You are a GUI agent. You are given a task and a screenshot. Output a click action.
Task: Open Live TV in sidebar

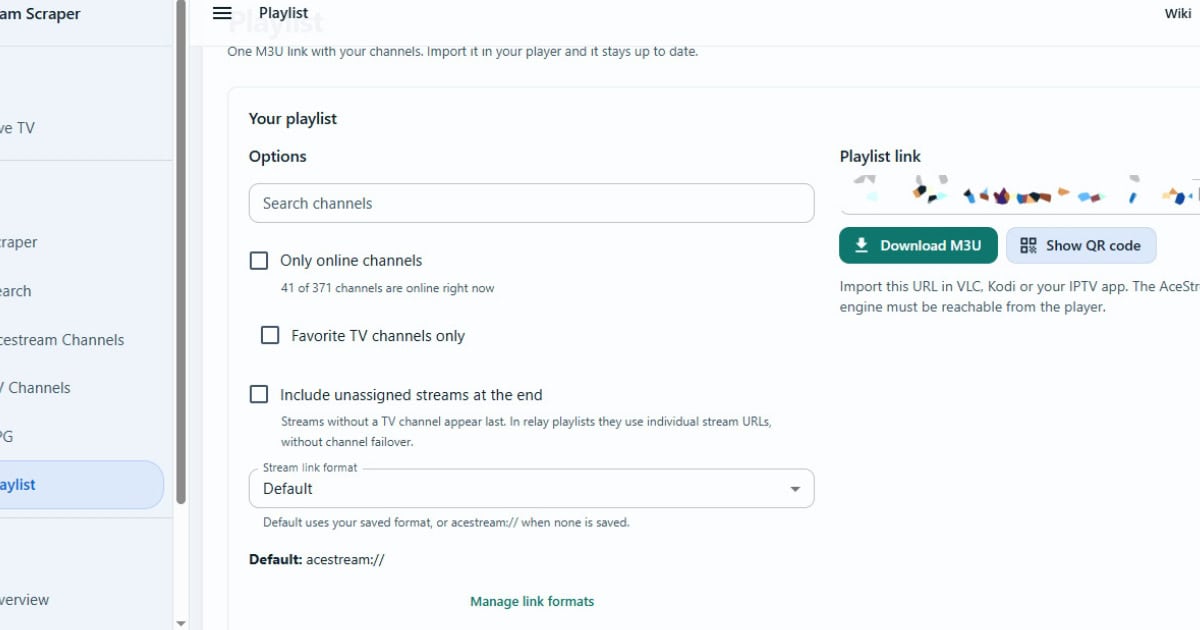[18, 128]
